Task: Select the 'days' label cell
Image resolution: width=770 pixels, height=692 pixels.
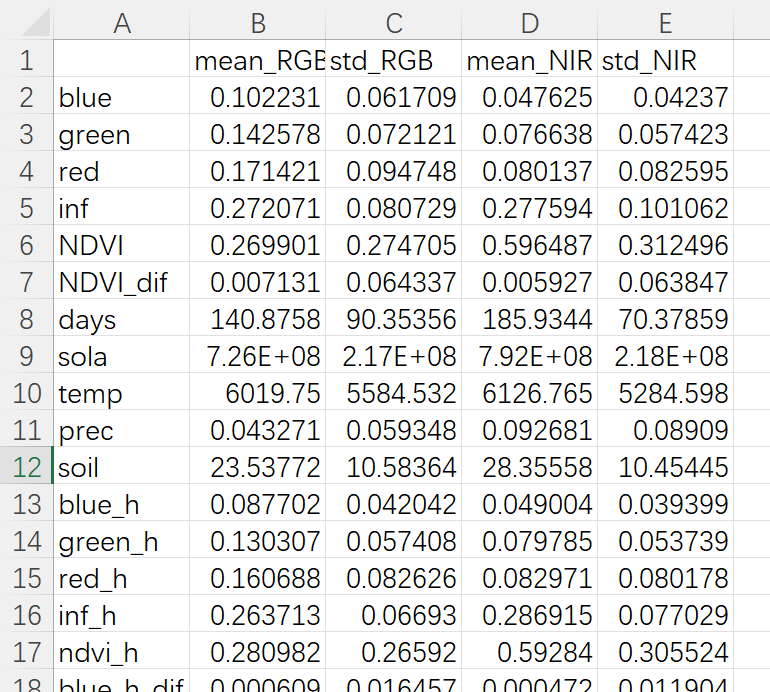Action: pos(121,319)
